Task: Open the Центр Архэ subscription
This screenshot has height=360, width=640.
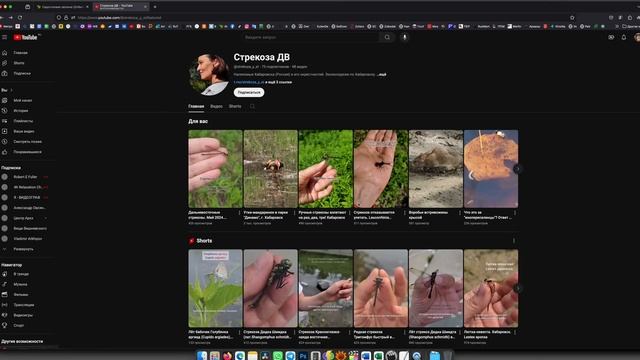Action: point(23,218)
